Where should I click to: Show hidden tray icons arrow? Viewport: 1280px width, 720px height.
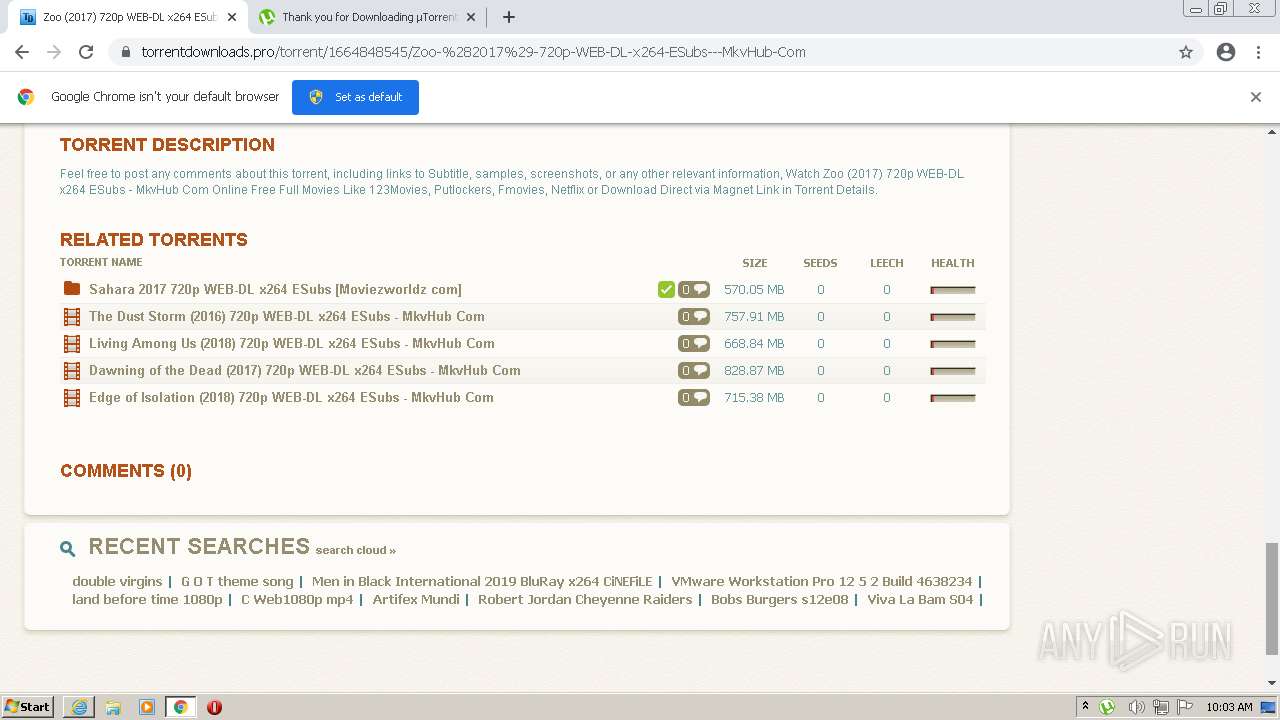tap(1085, 707)
